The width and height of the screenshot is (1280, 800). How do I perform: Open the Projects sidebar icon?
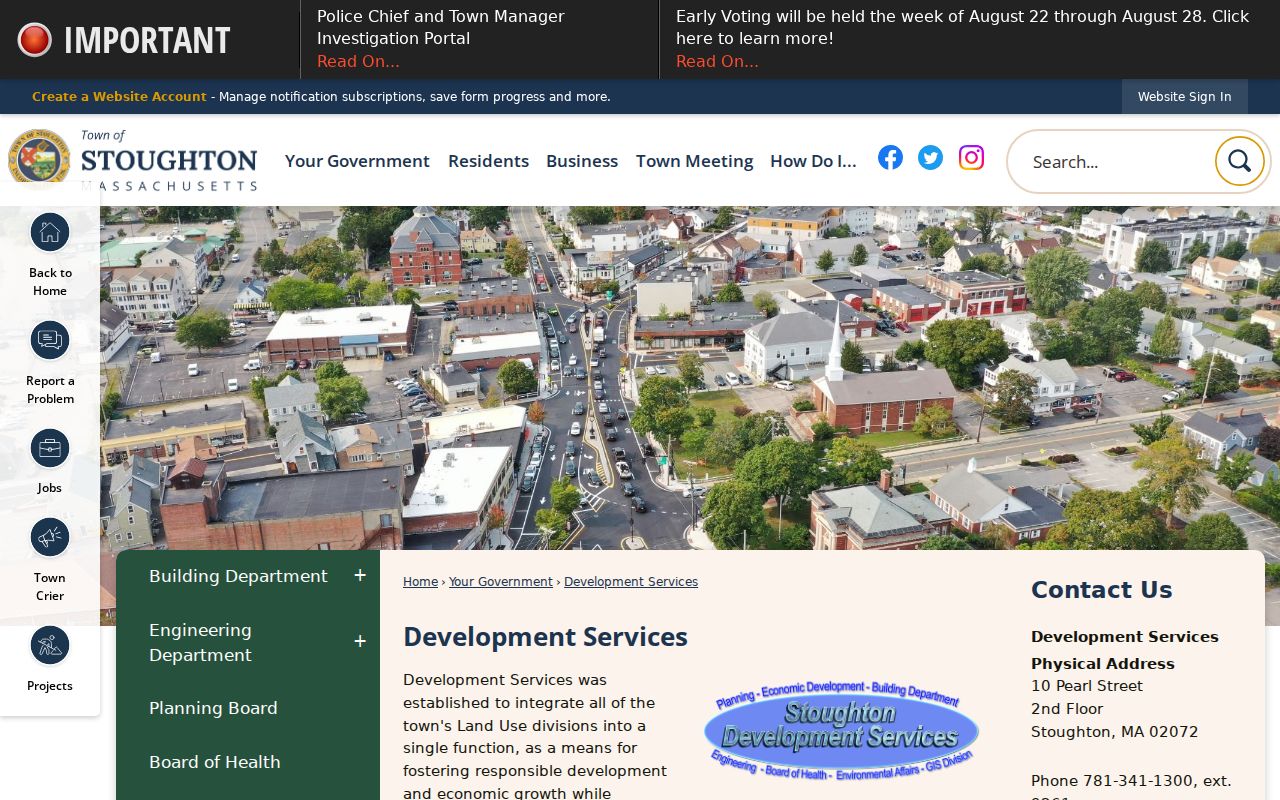coord(50,646)
